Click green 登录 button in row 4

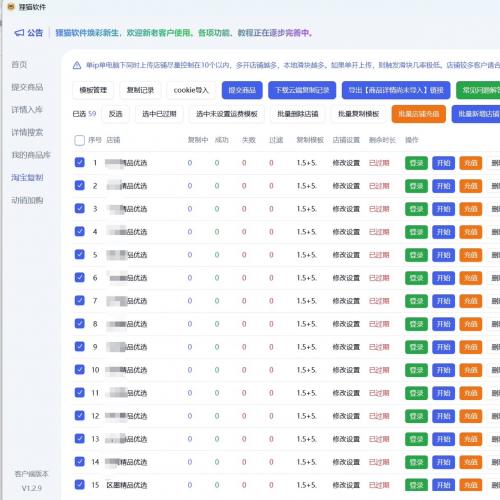coord(416,232)
